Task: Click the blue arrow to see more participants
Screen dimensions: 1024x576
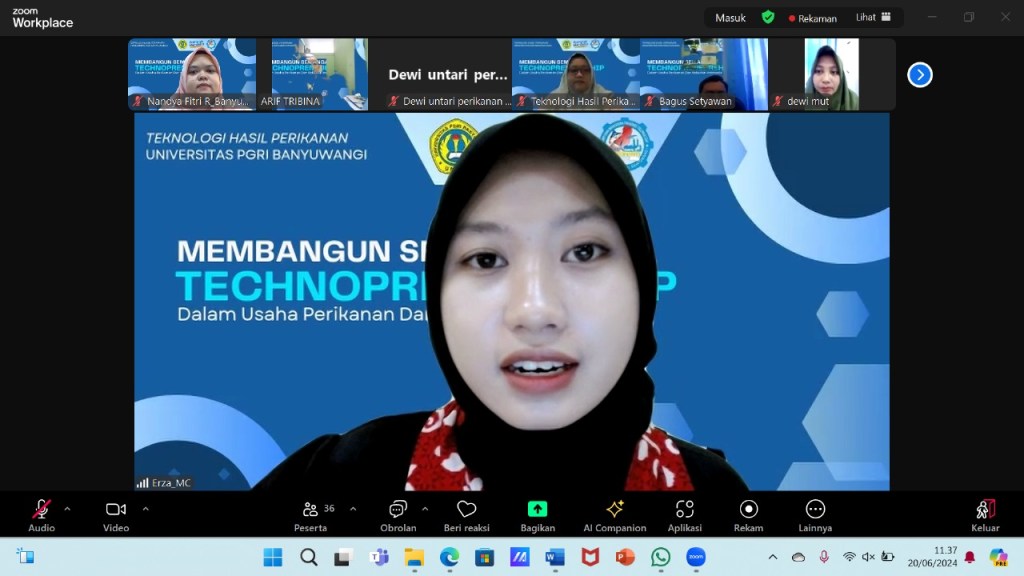Action: pos(919,75)
